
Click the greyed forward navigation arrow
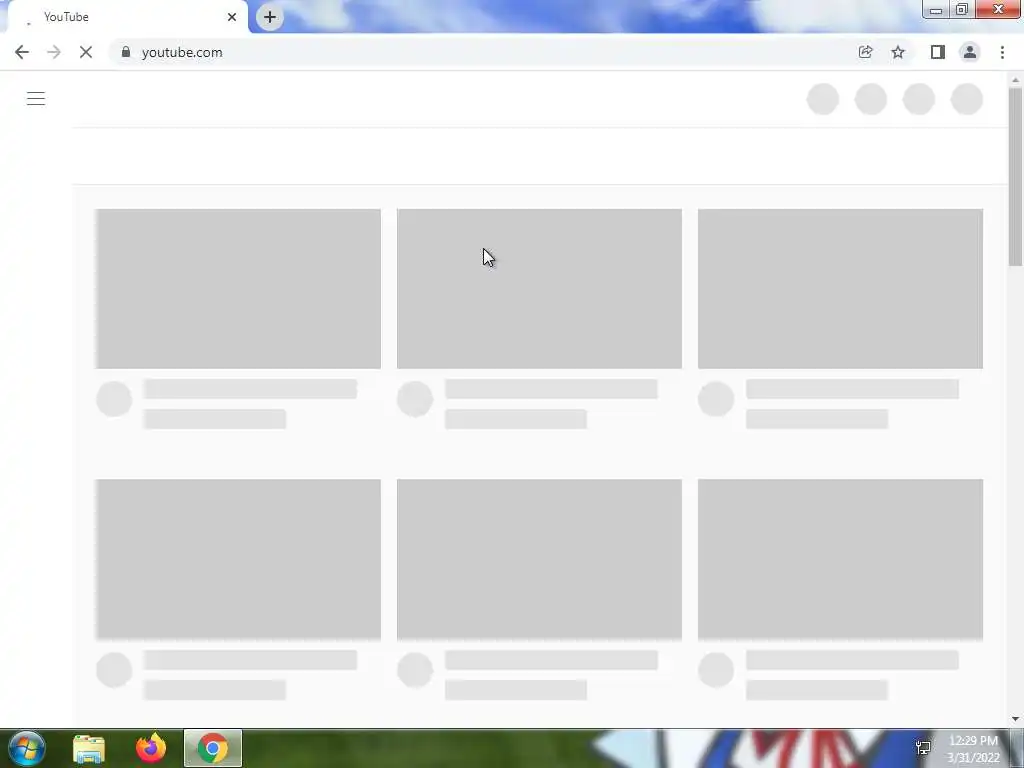[x=54, y=52]
